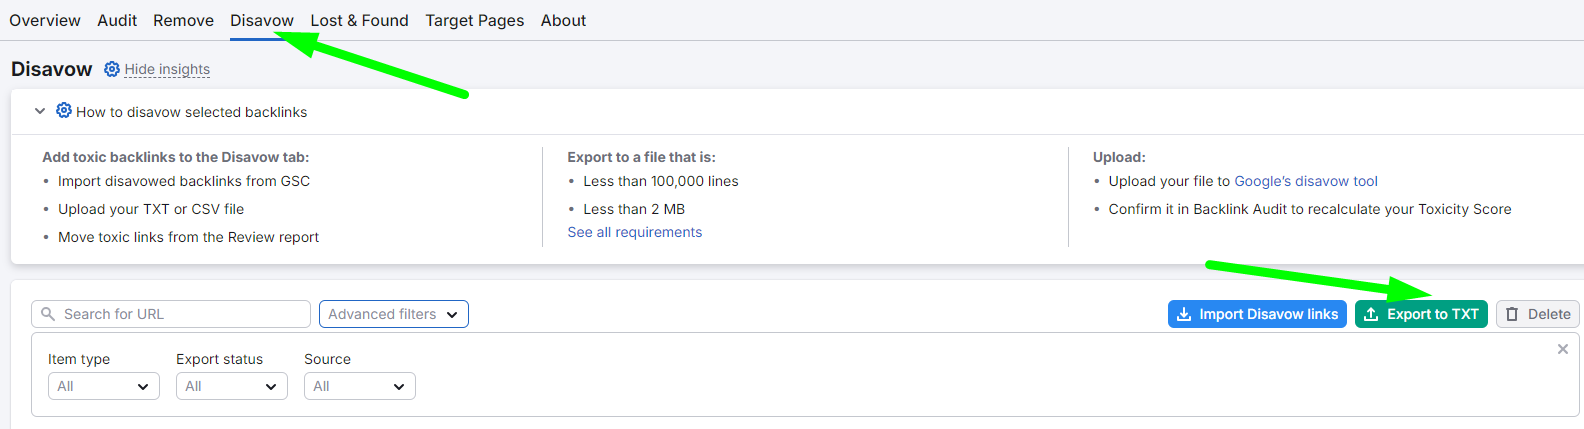The height and width of the screenshot is (429, 1584).
Task: Click the upload icon on Export to TXT
Action: 1371,314
